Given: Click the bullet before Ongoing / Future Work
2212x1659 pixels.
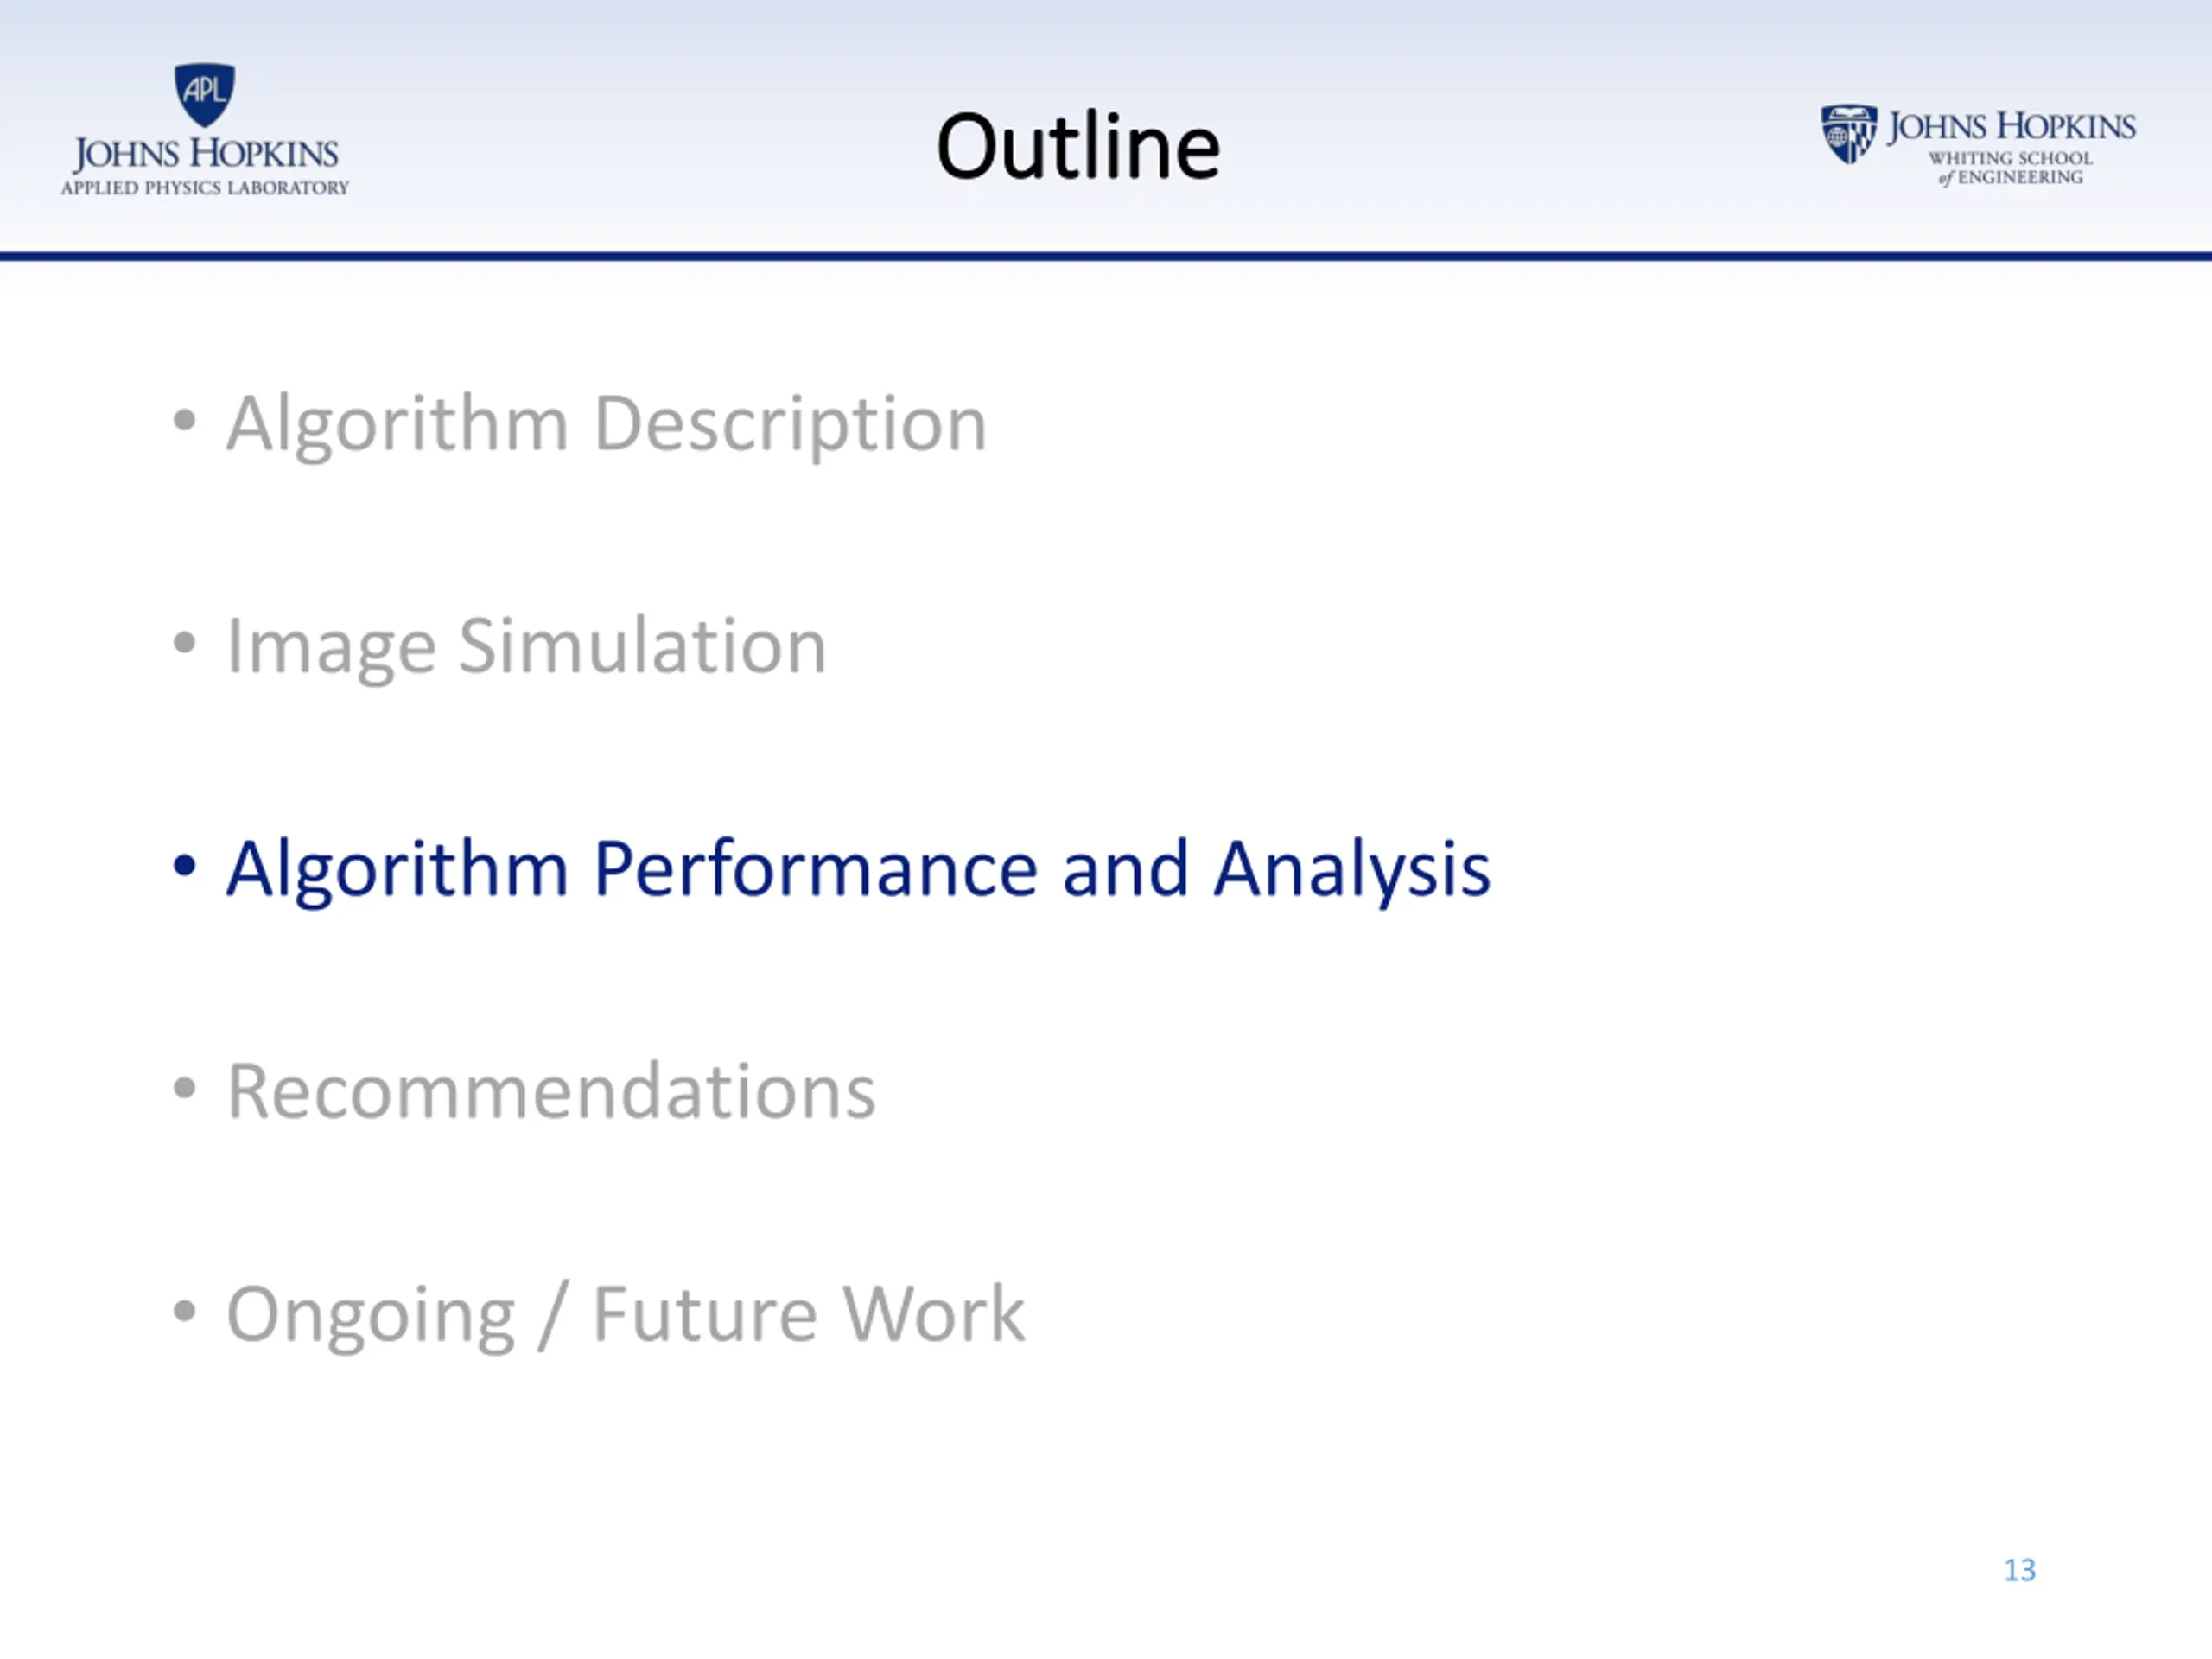Looking at the screenshot, I should (x=184, y=1309).
